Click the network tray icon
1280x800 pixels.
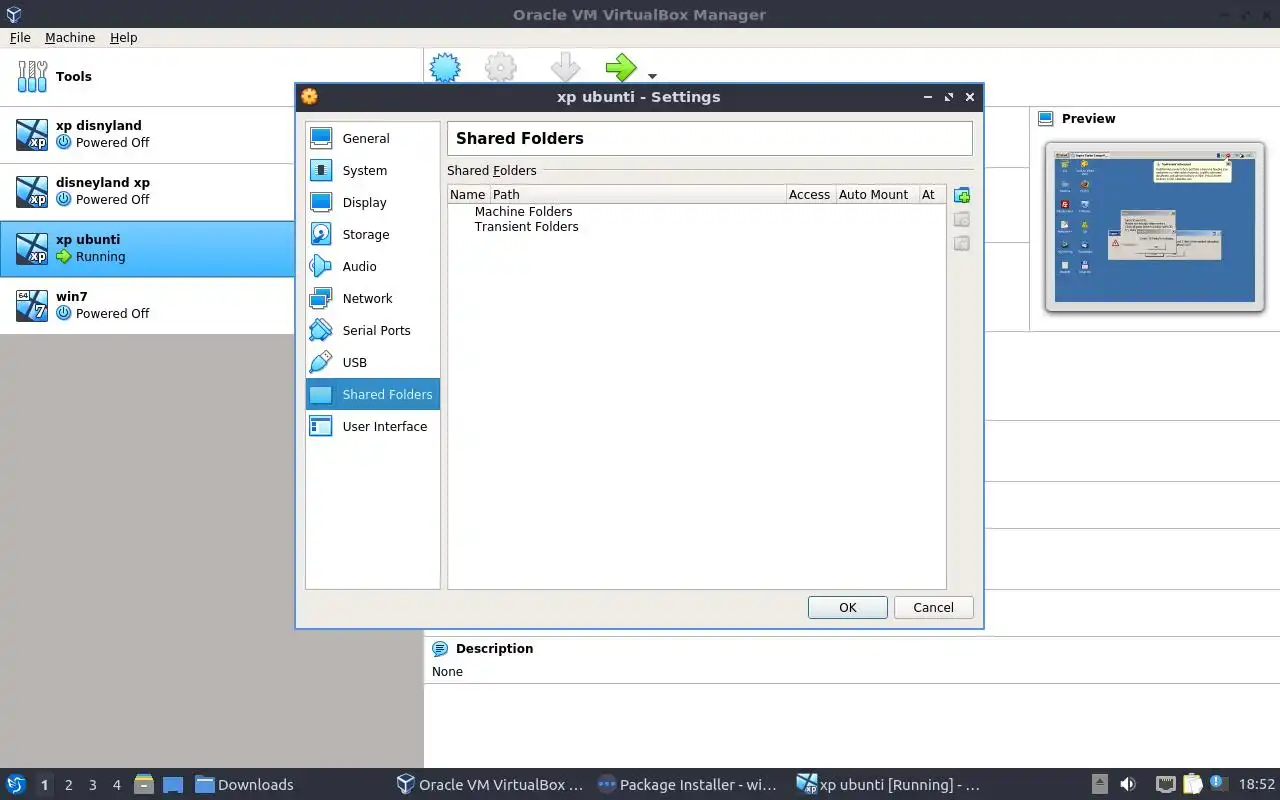click(x=1165, y=784)
